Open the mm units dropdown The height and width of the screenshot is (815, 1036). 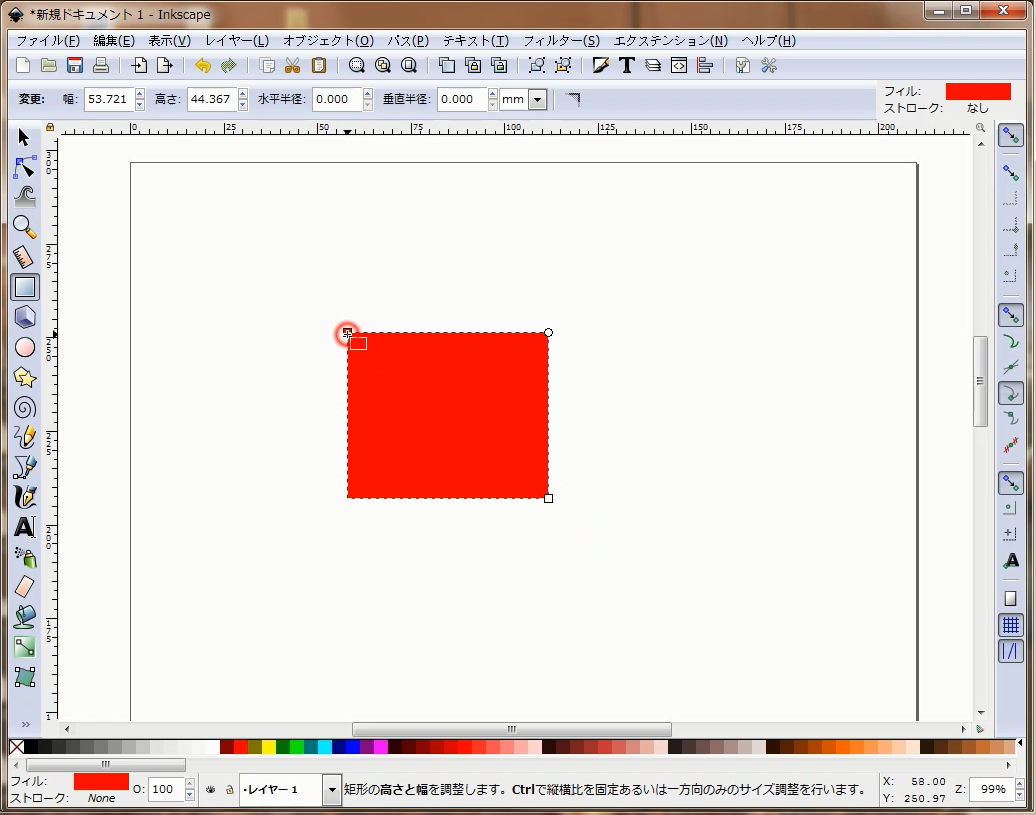(538, 100)
